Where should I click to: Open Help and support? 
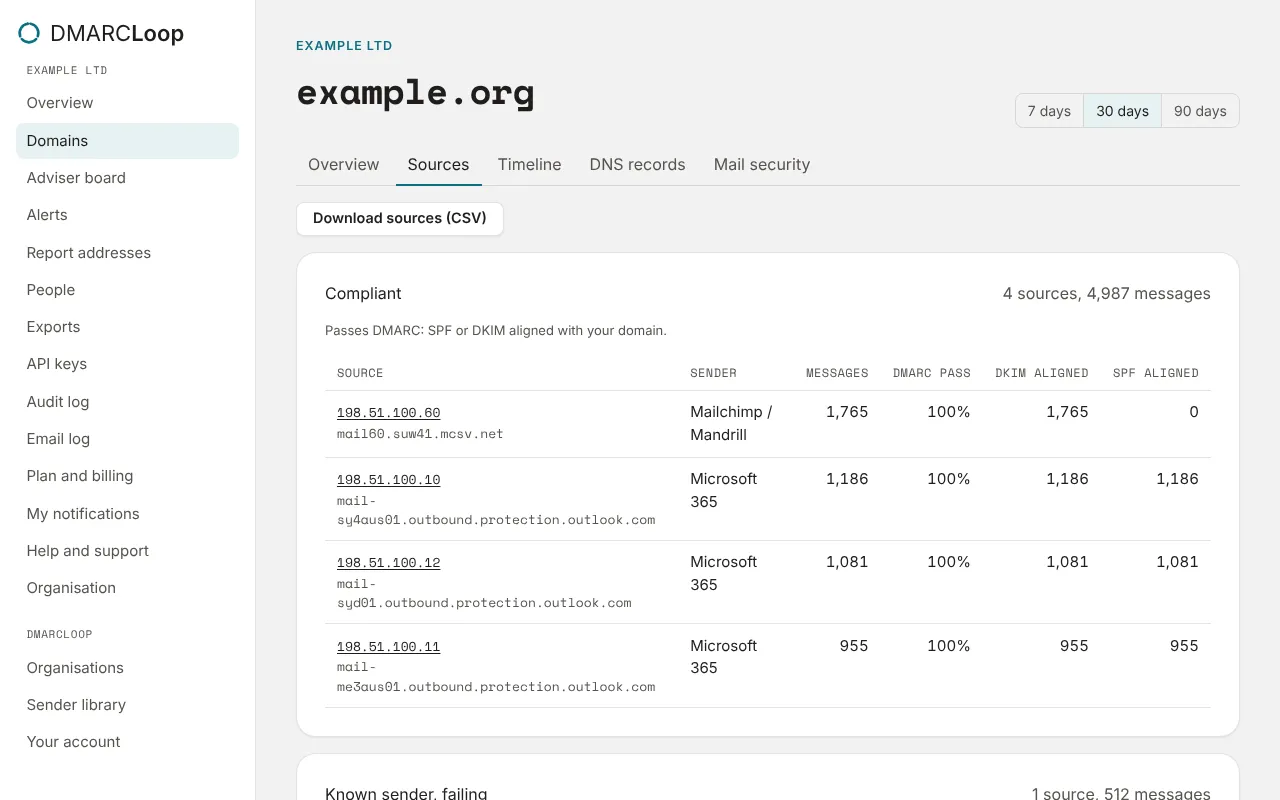pyautogui.click(x=127, y=551)
